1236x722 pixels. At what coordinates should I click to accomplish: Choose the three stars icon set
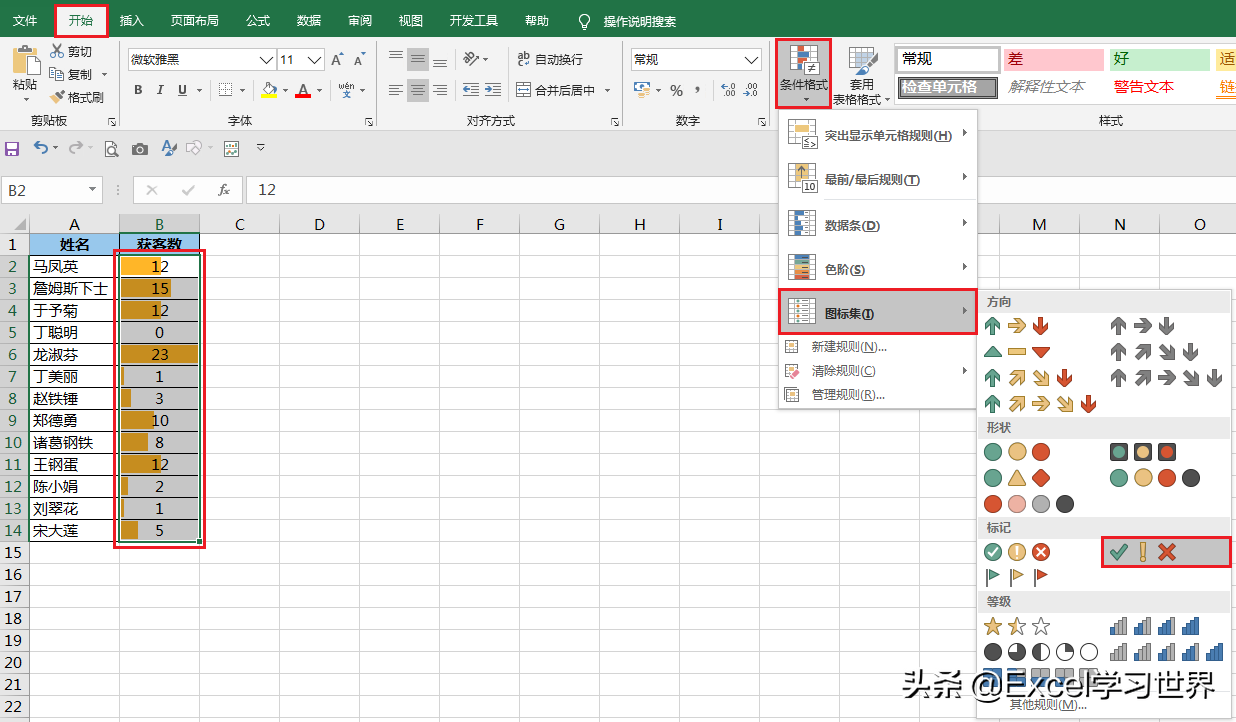tap(1017, 627)
